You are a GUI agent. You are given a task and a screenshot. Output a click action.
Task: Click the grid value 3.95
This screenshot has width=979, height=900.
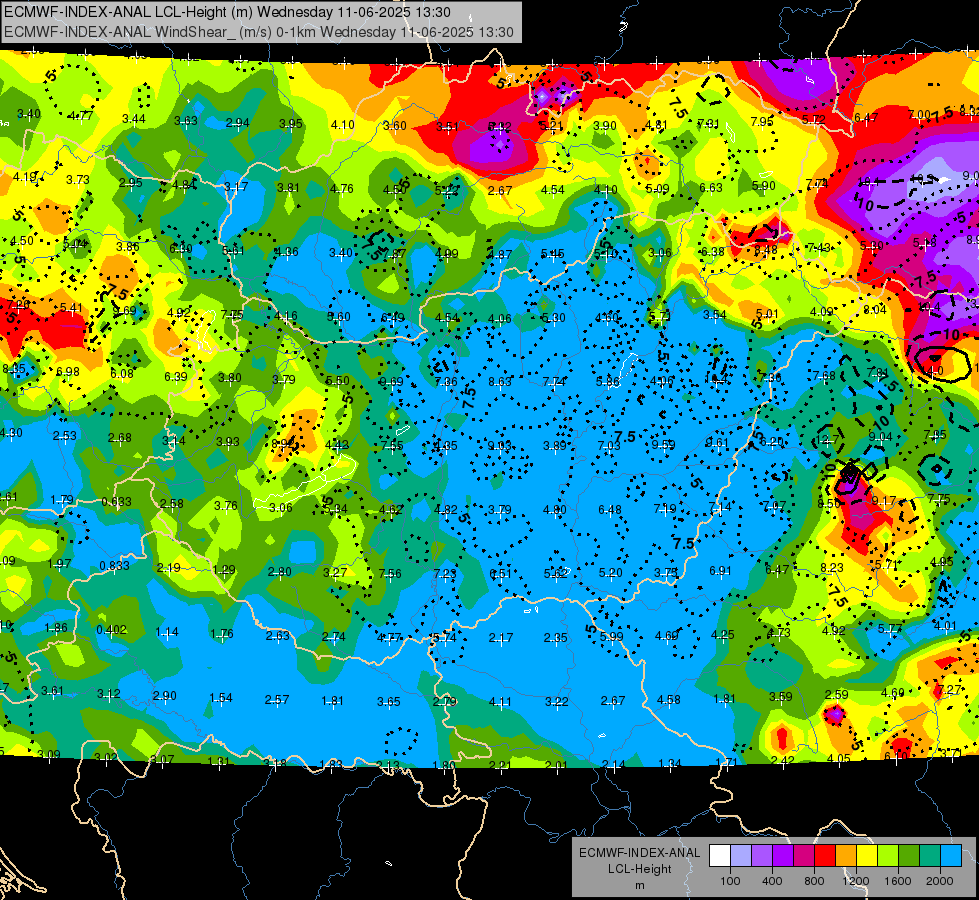coord(291,124)
